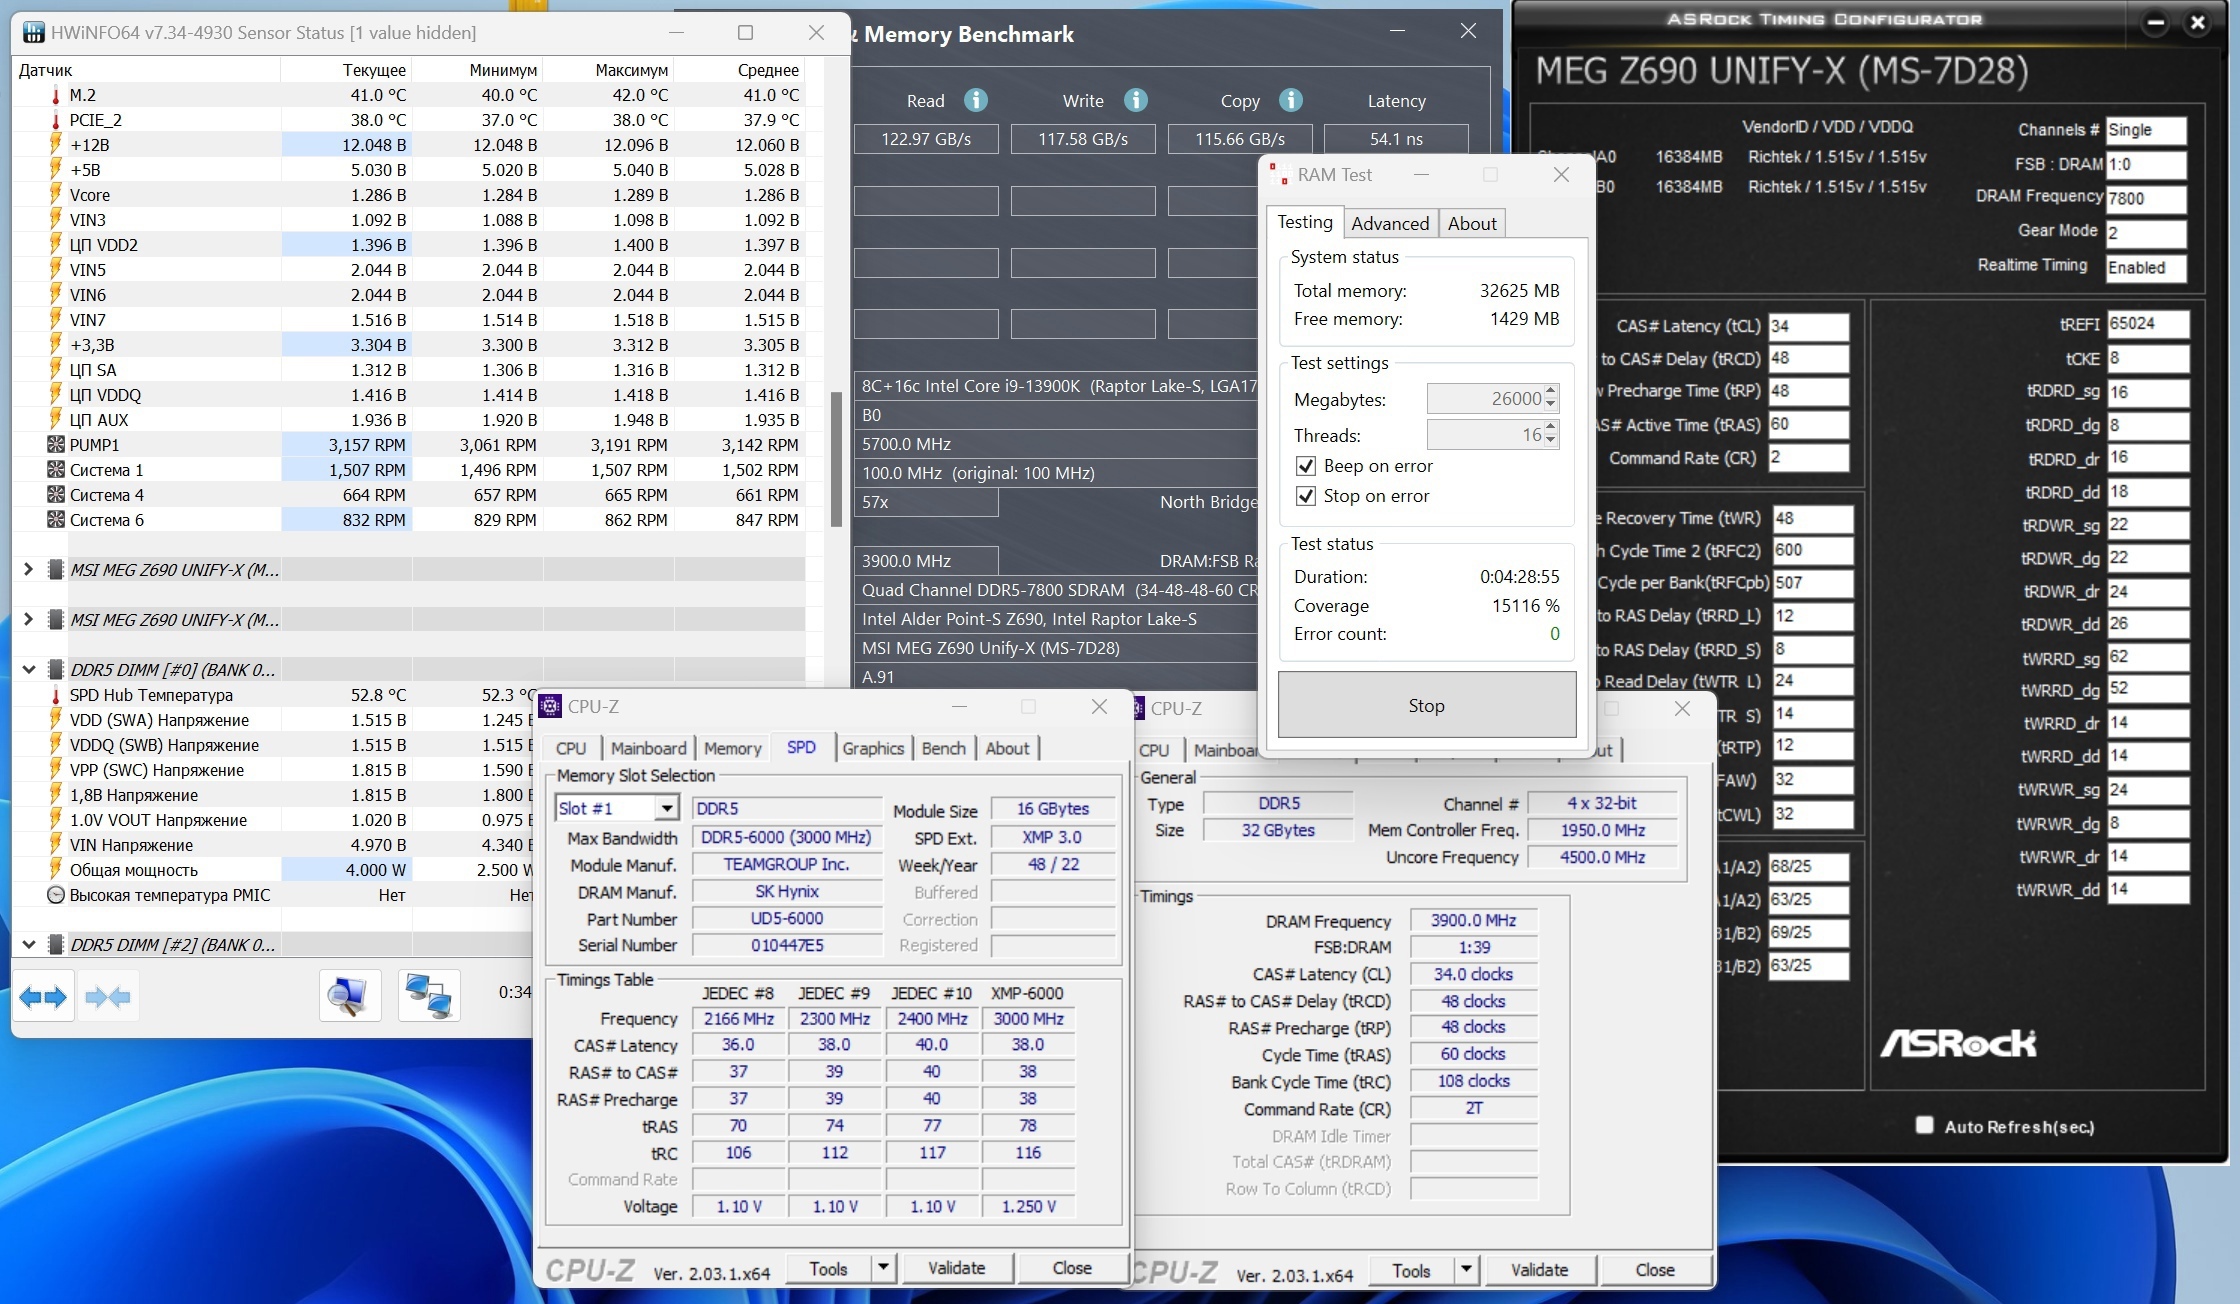Screen dimensions: 2240x1304
Task: Click the Megabytes stepper up arrow
Action: pos(1550,392)
